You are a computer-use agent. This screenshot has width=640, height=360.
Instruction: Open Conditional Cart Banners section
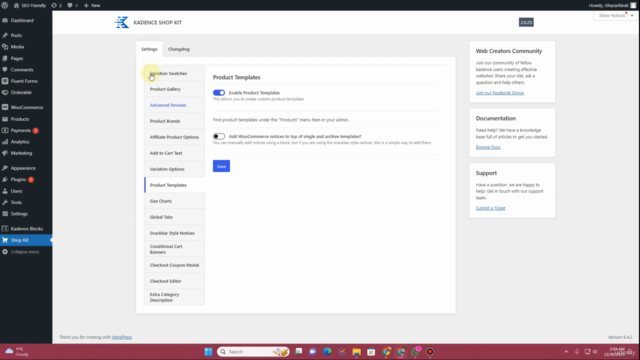[174, 249]
